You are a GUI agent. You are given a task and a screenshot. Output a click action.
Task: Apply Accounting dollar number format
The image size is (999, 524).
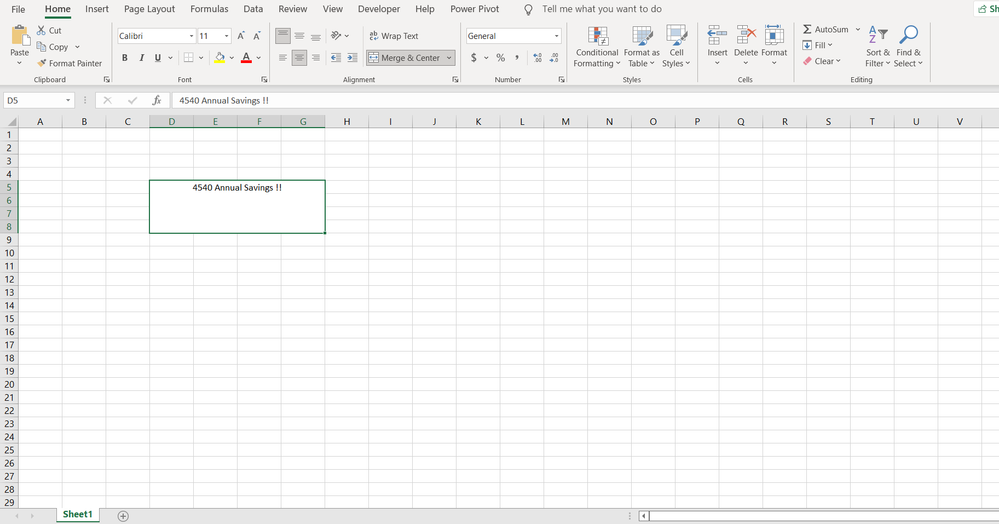[473, 58]
